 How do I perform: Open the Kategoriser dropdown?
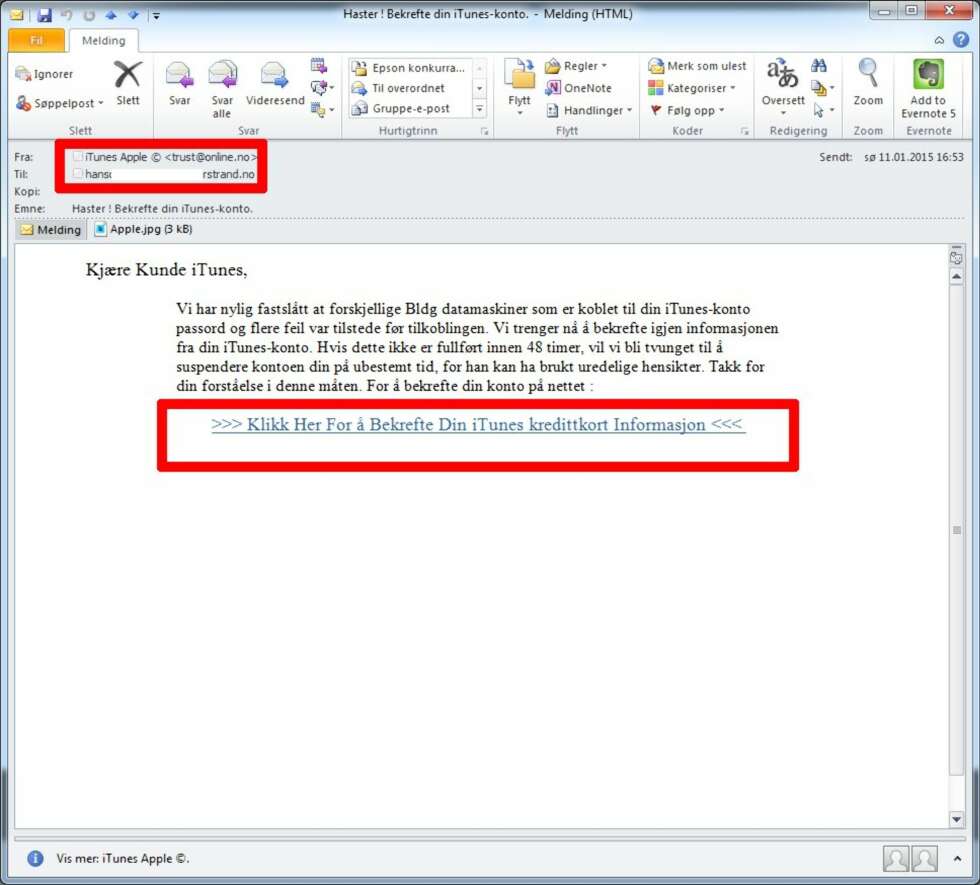[x=692, y=88]
